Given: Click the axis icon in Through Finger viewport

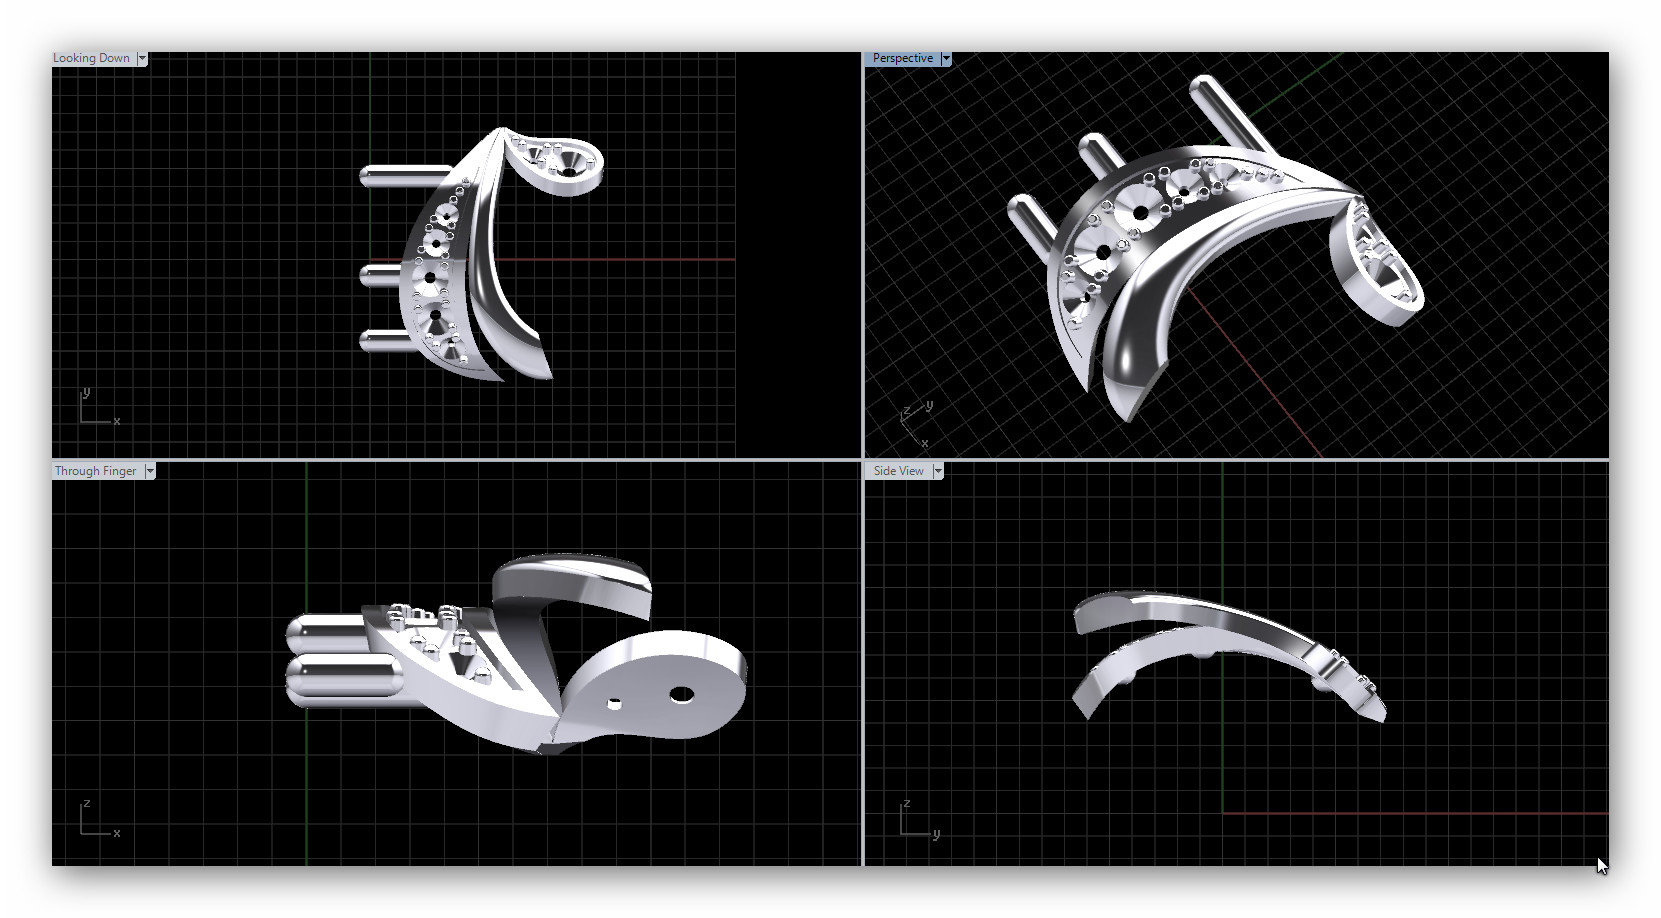Looking at the screenshot, I should (99, 819).
